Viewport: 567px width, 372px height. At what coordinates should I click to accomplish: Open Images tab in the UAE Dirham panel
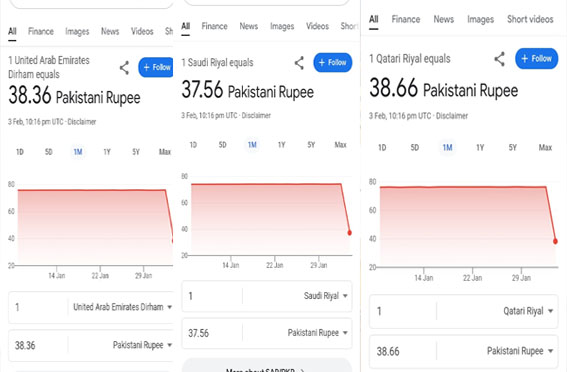[77, 31]
